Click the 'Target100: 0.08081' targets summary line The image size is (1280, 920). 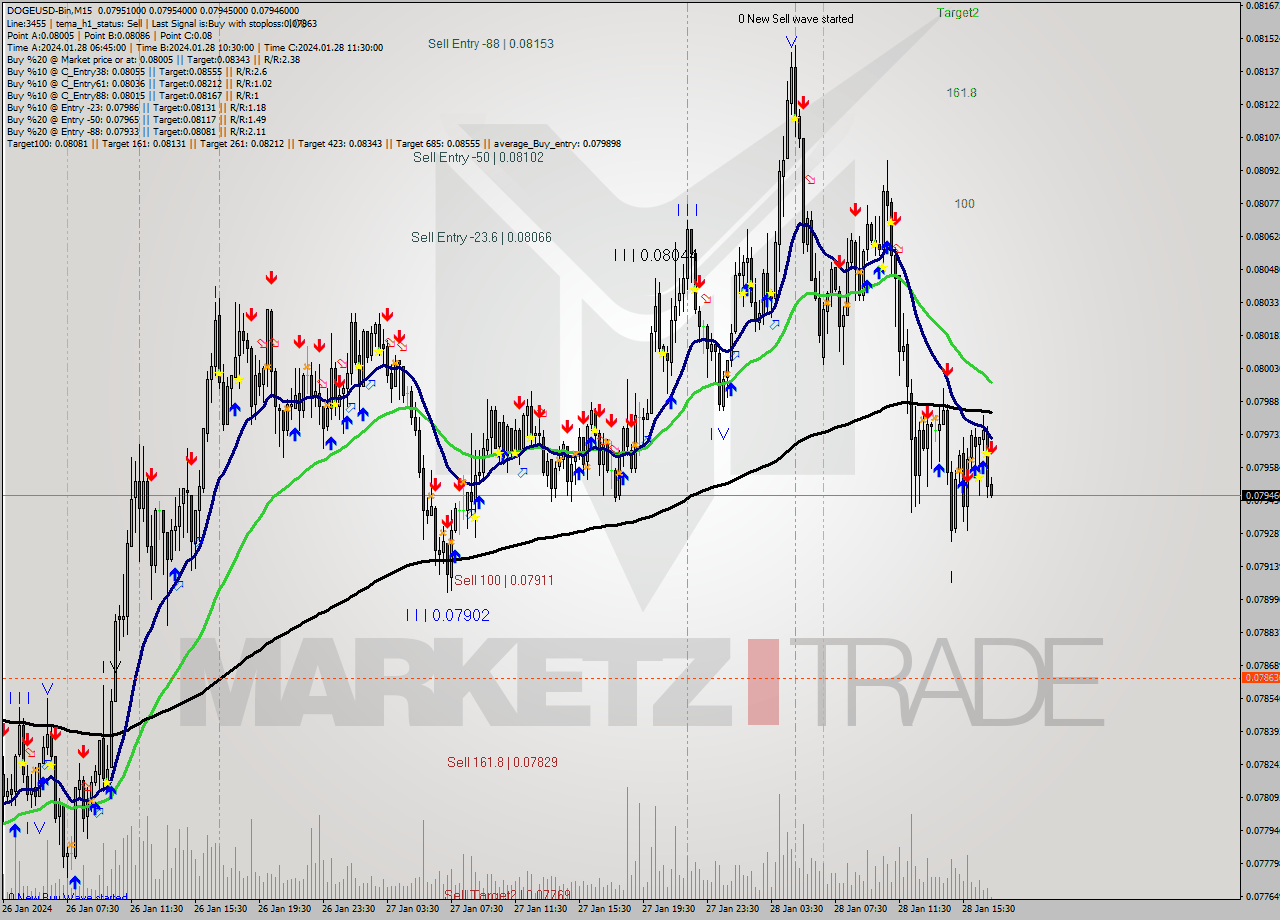coord(313,143)
